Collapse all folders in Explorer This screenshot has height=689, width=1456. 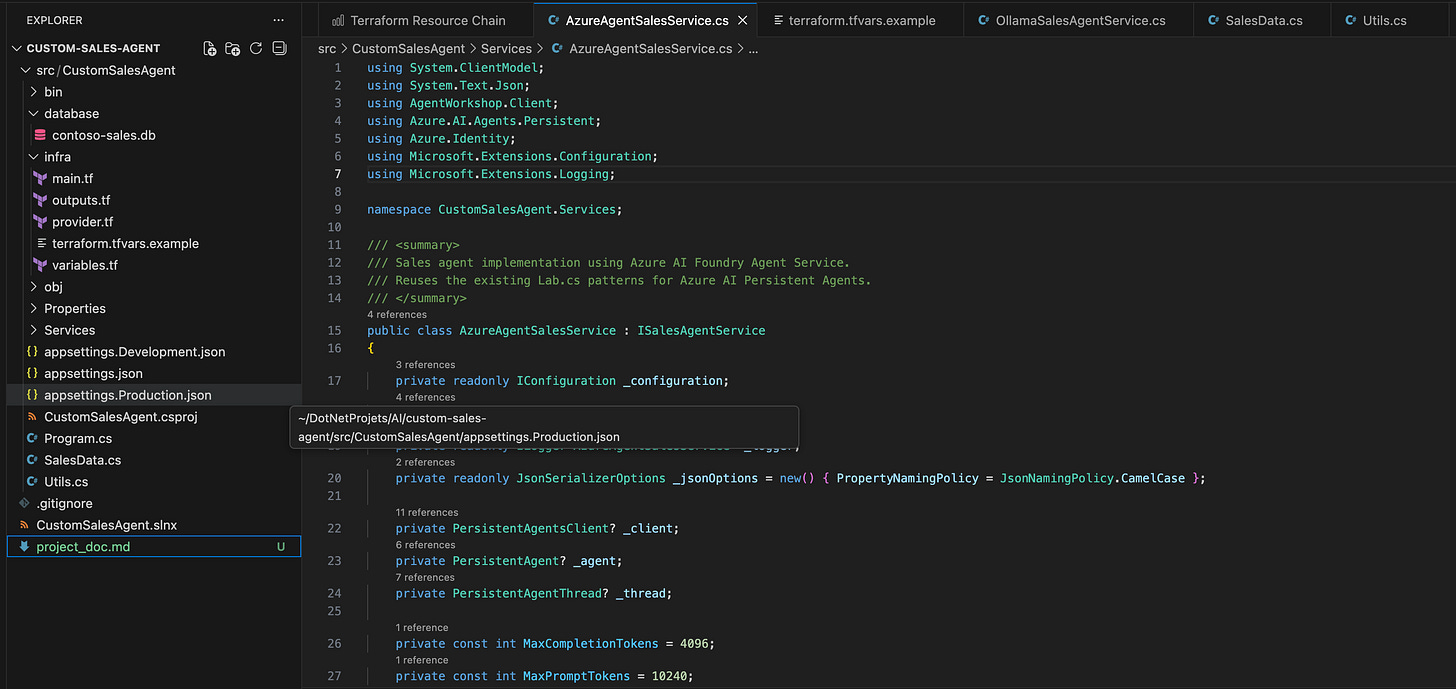pos(279,48)
